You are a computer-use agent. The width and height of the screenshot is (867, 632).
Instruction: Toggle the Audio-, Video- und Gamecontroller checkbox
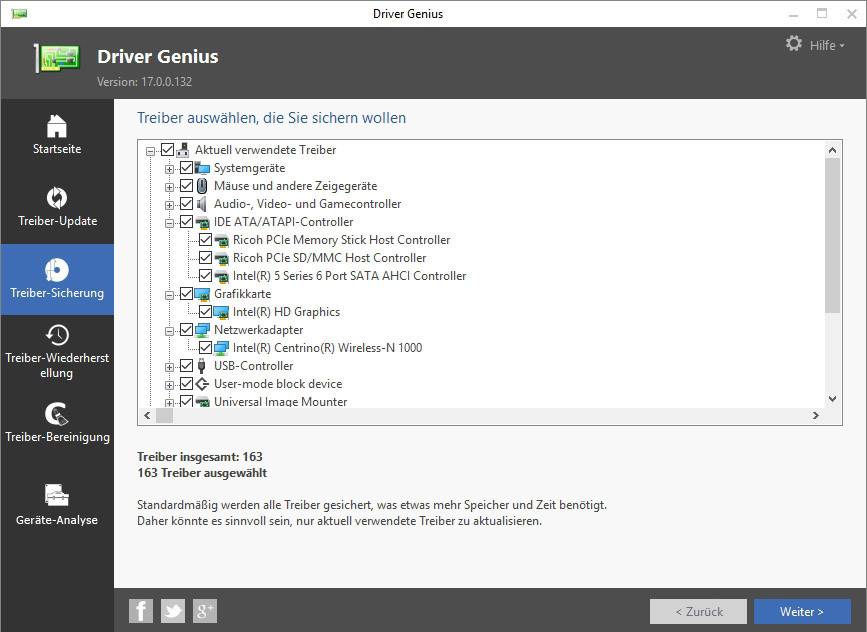point(186,204)
